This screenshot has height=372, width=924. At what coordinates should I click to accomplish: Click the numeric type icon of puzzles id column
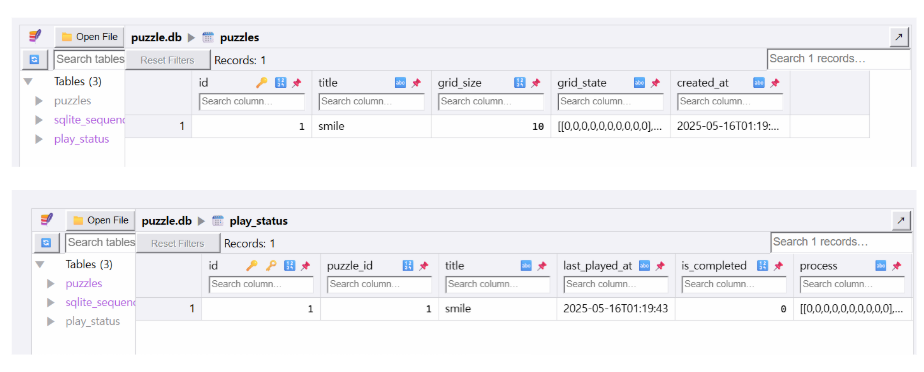point(280,83)
